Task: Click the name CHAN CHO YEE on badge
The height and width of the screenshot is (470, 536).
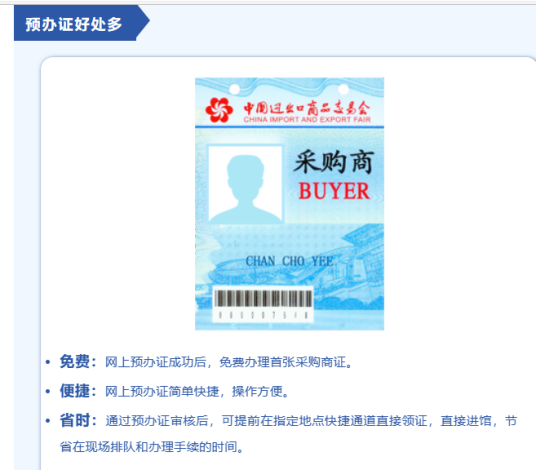Action: pos(289,261)
